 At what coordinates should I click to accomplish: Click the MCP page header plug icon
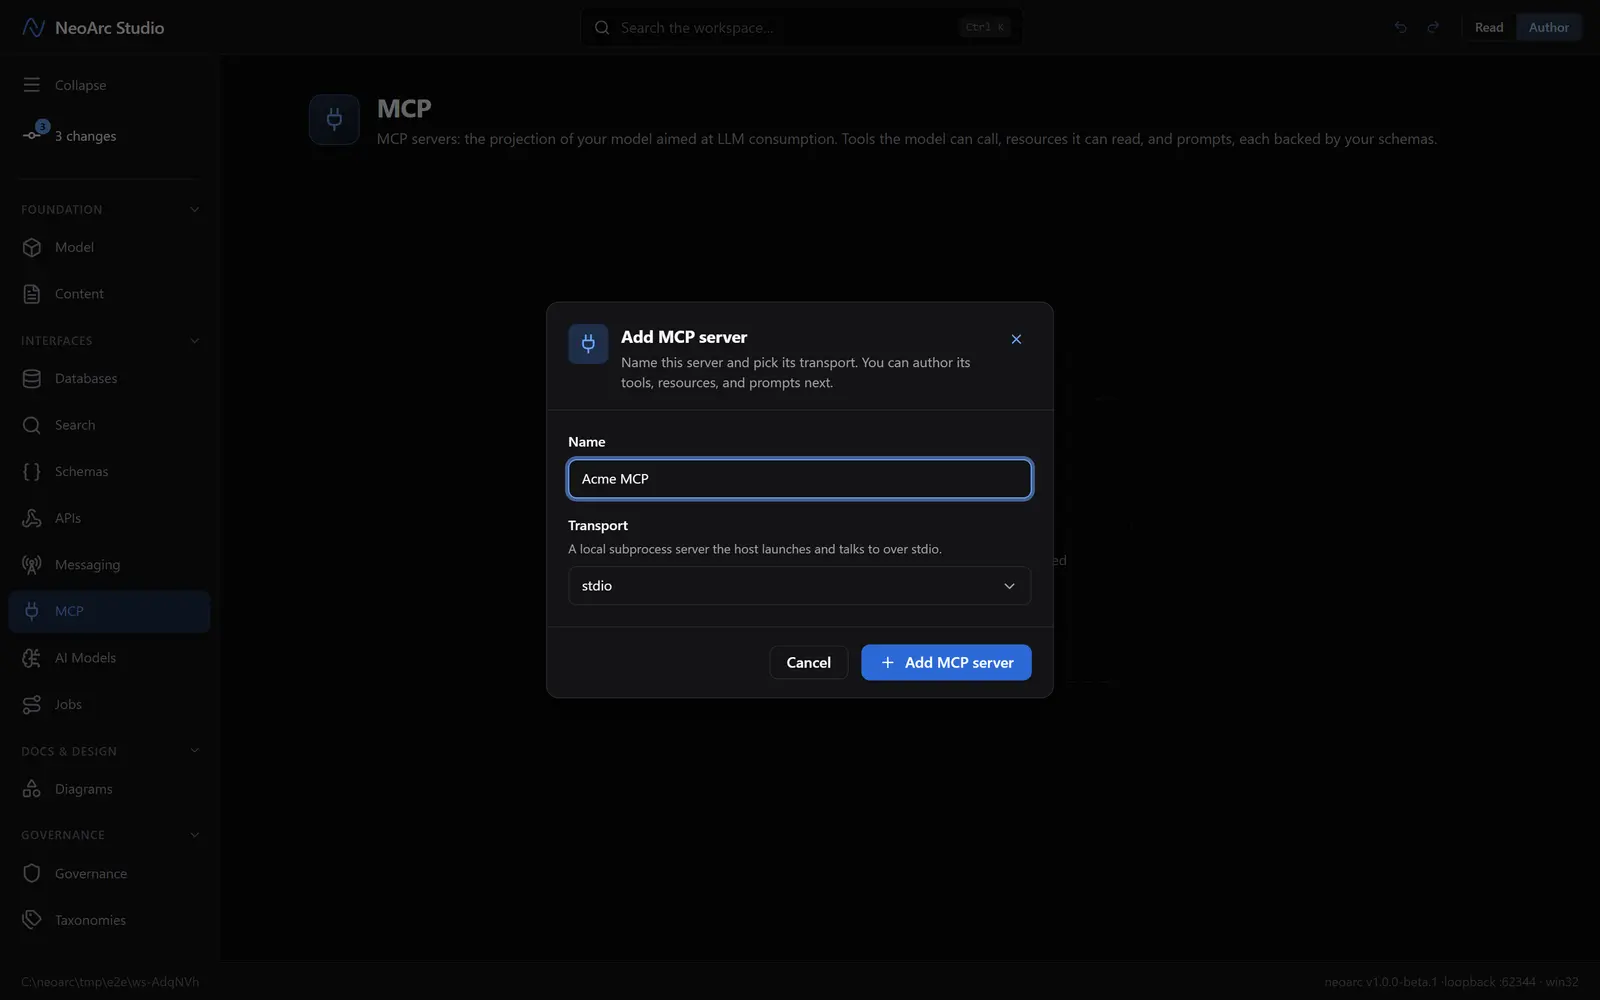click(334, 119)
